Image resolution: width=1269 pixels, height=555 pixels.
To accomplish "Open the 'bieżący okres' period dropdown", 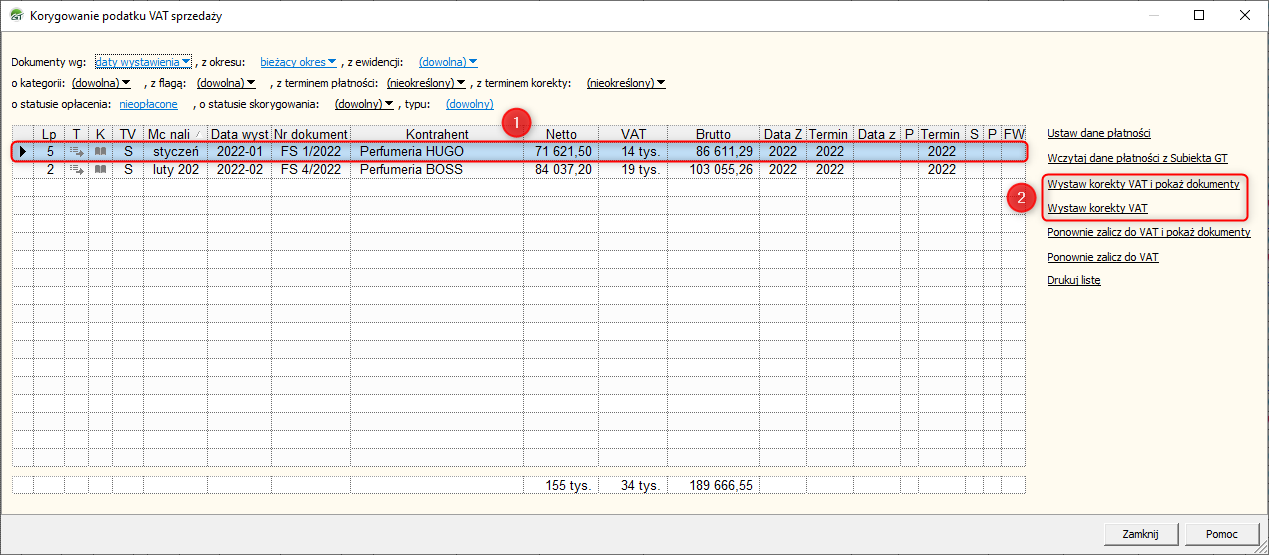I will click(298, 62).
